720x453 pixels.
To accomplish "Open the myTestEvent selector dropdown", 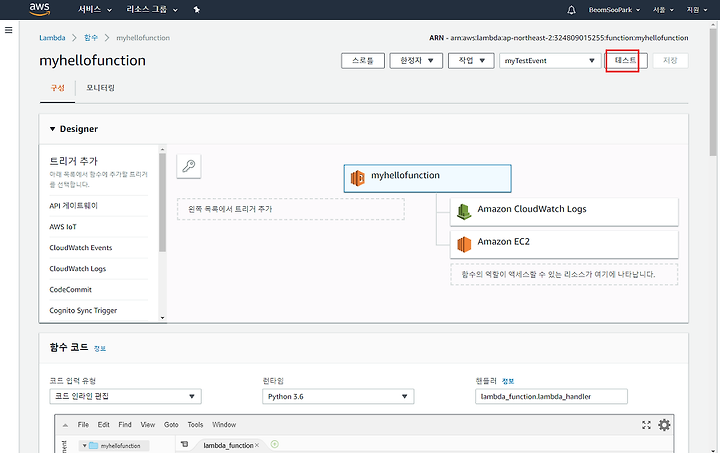I will pos(550,61).
